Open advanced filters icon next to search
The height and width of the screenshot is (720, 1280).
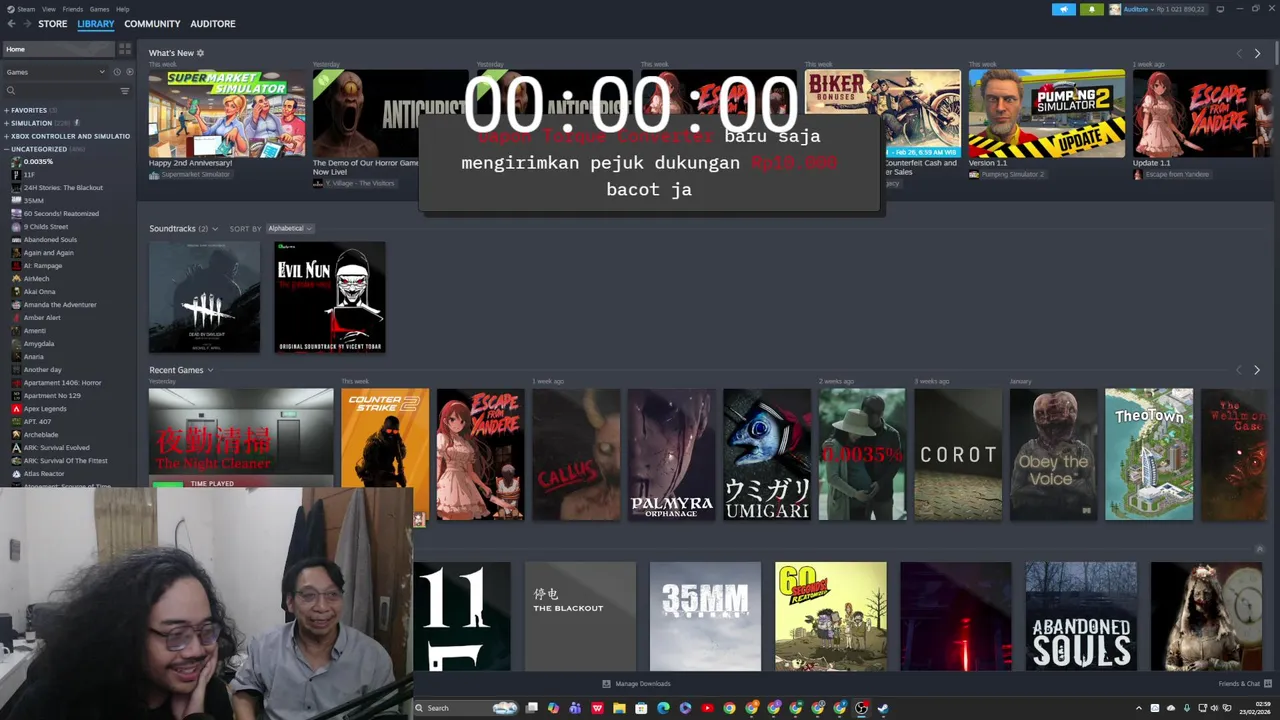coord(125,91)
